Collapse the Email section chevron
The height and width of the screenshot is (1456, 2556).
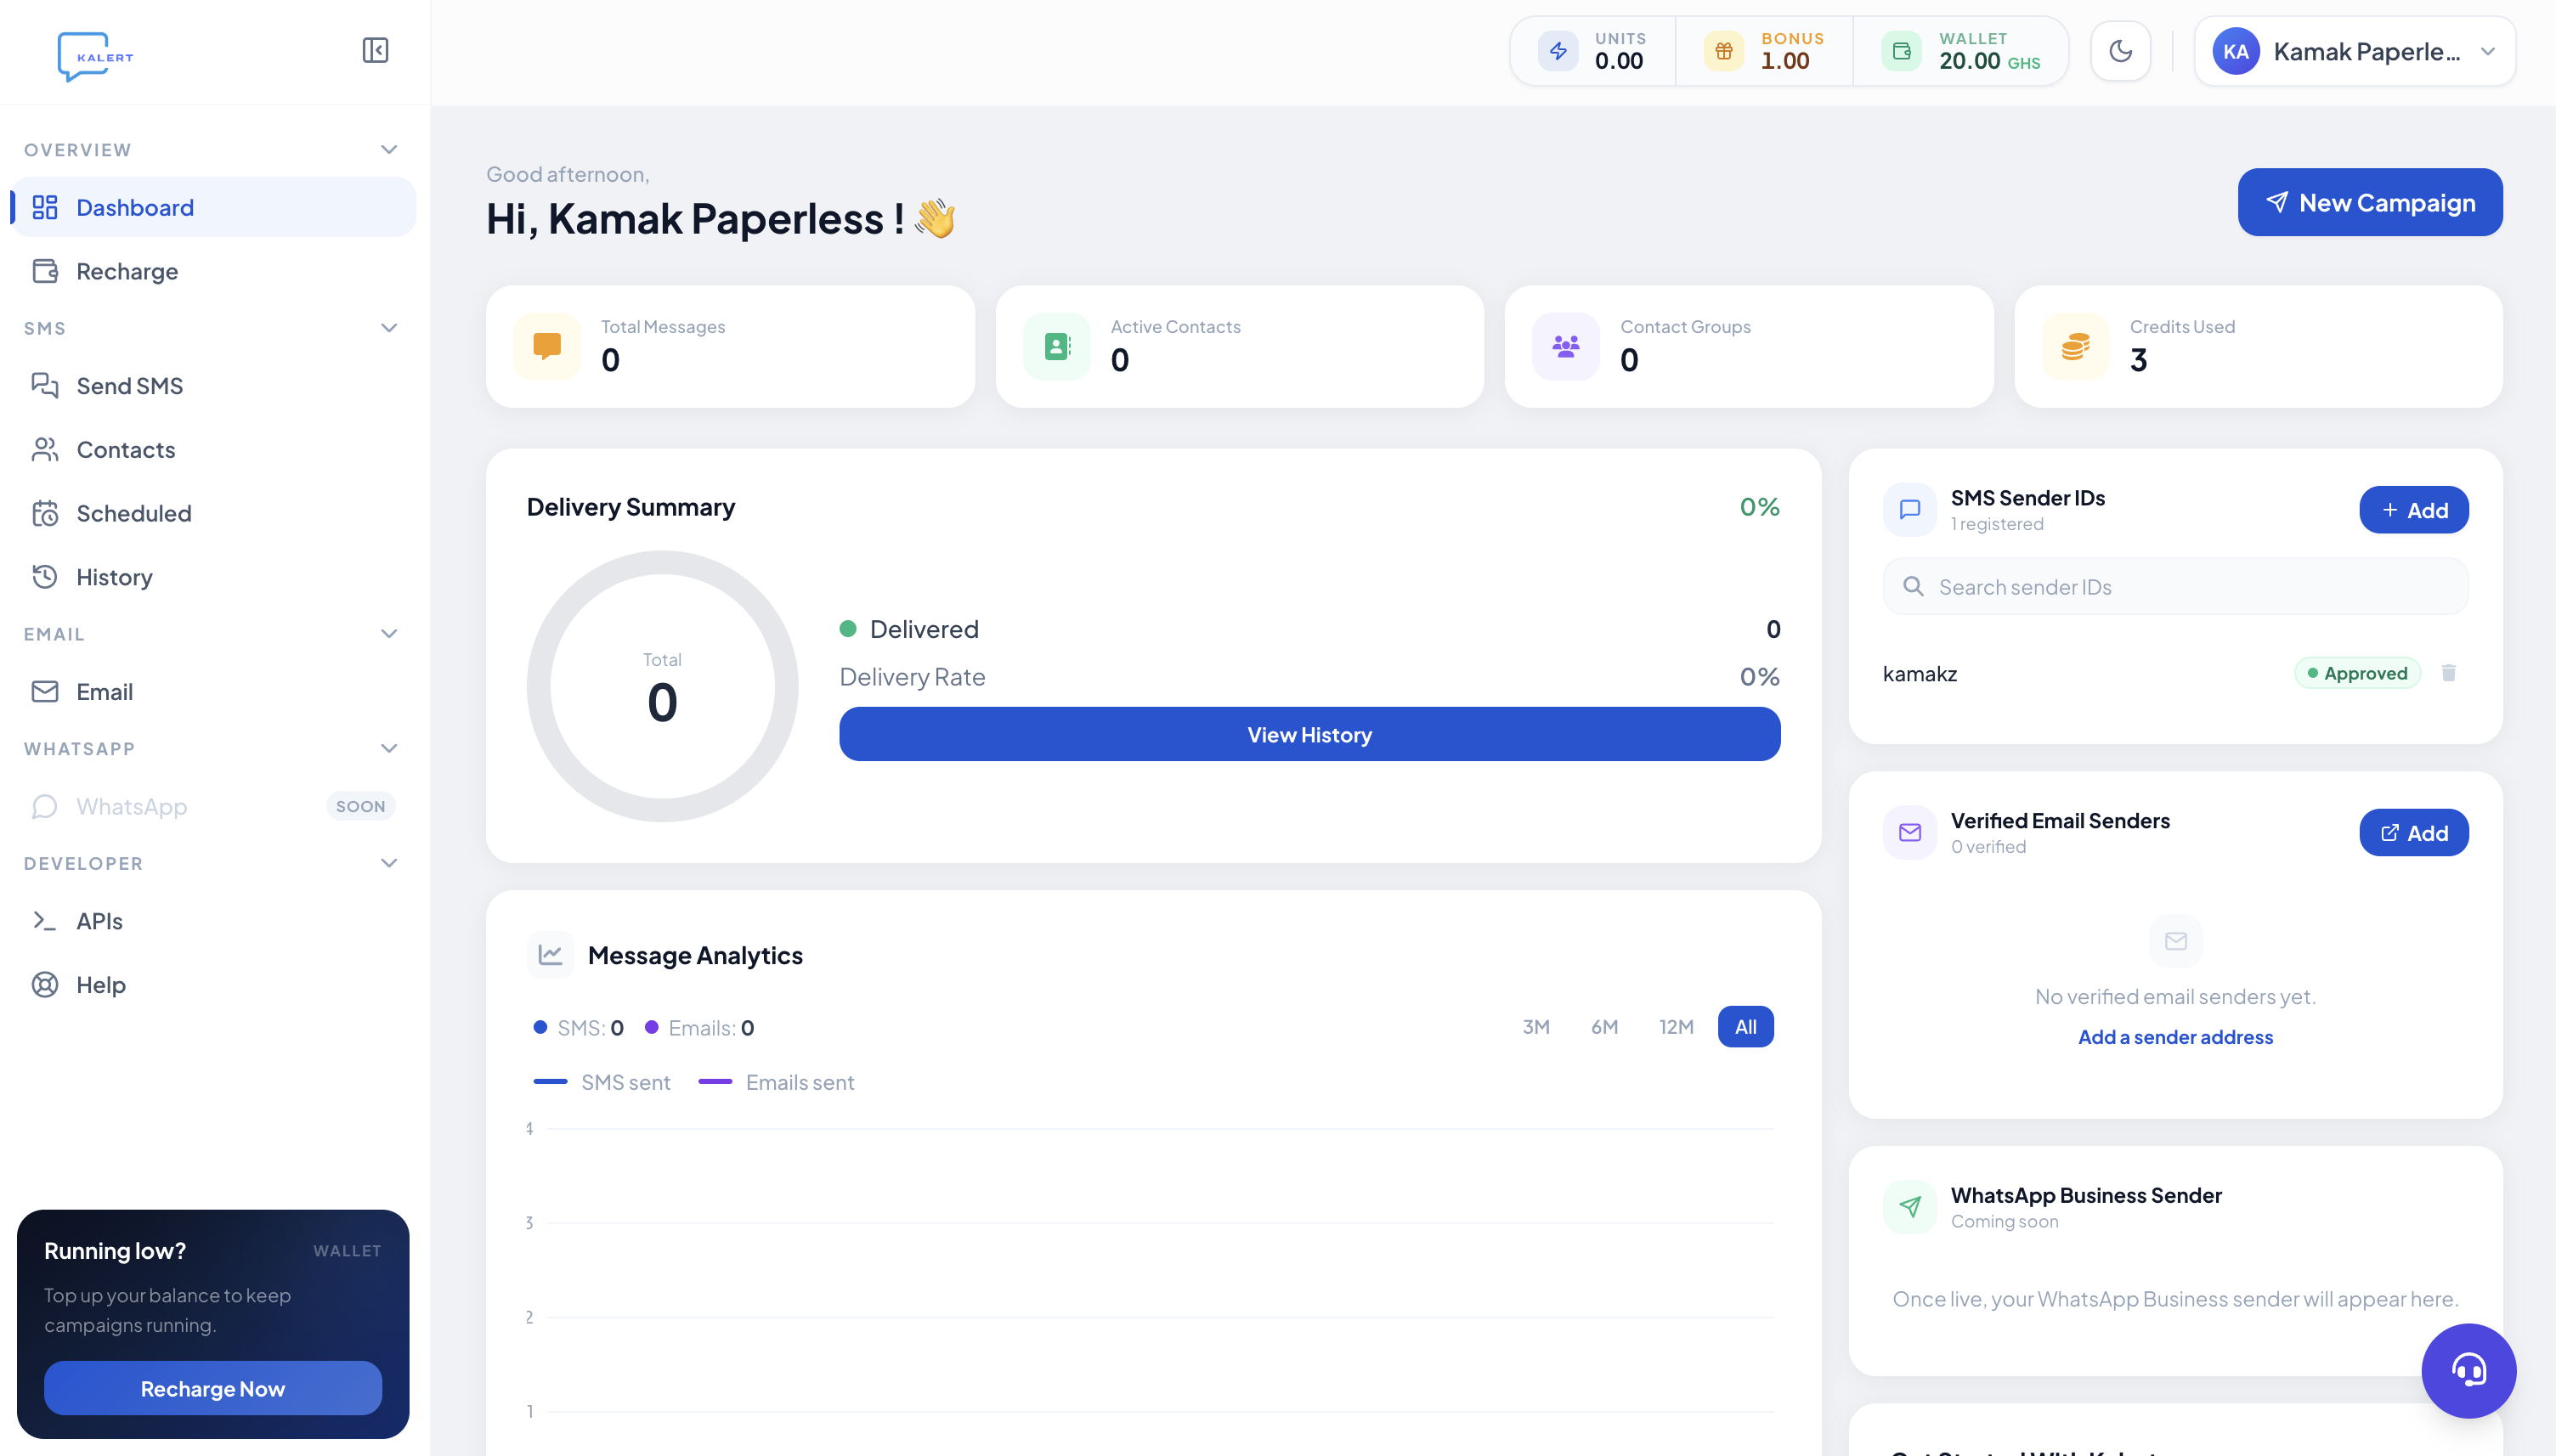[389, 634]
